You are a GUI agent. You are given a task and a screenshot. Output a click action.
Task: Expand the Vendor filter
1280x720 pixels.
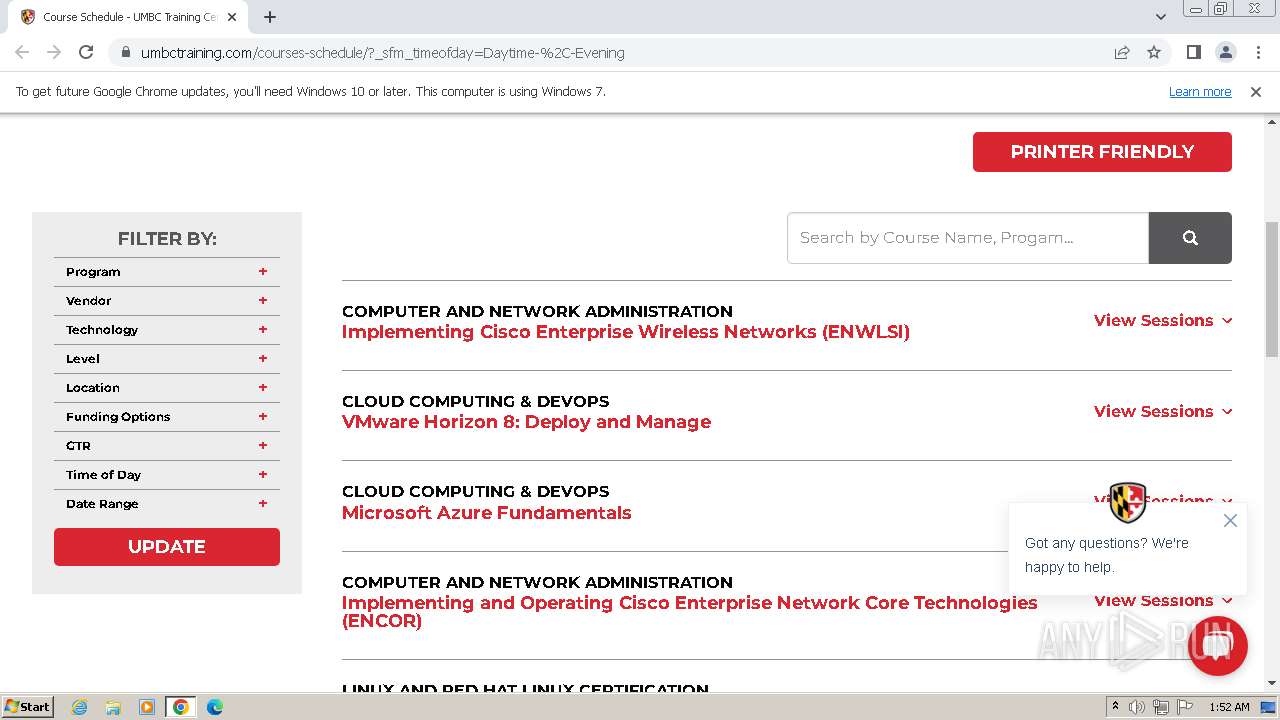(x=167, y=301)
